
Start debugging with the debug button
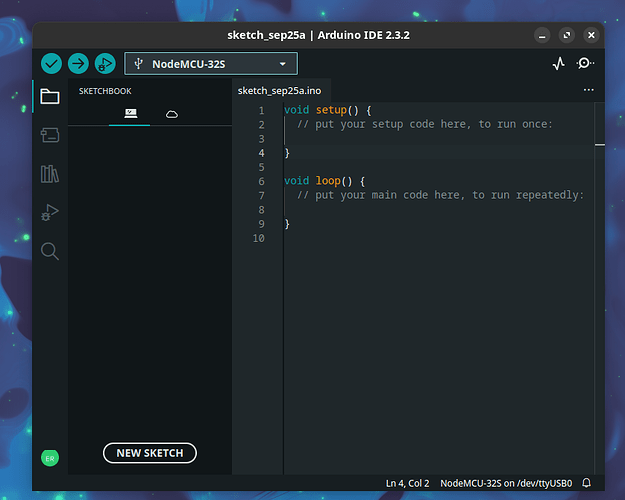pos(105,63)
